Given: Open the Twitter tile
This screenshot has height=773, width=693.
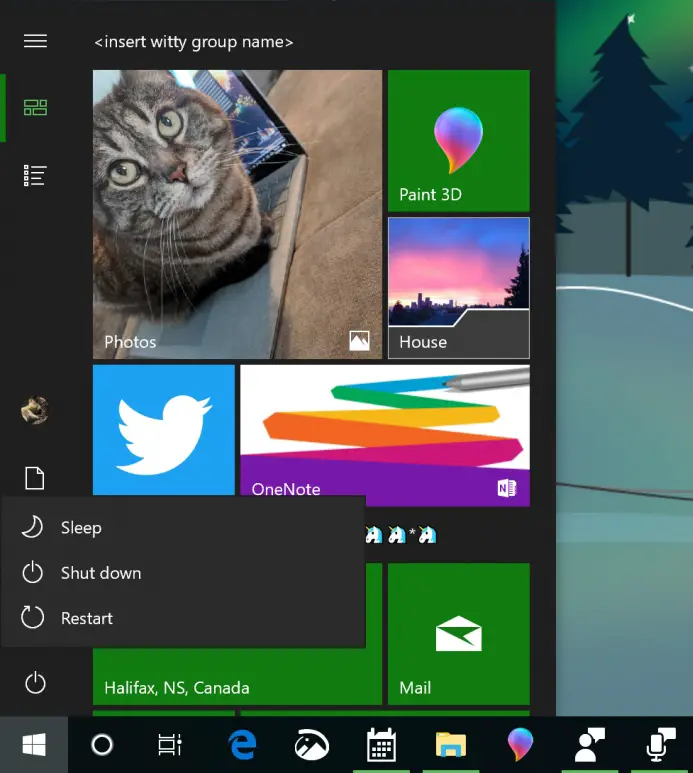Looking at the screenshot, I should pos(164,430).
